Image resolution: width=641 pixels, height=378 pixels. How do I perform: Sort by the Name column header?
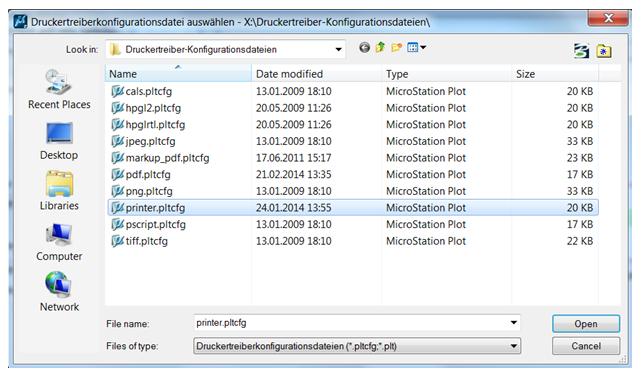tap(178, 74)
